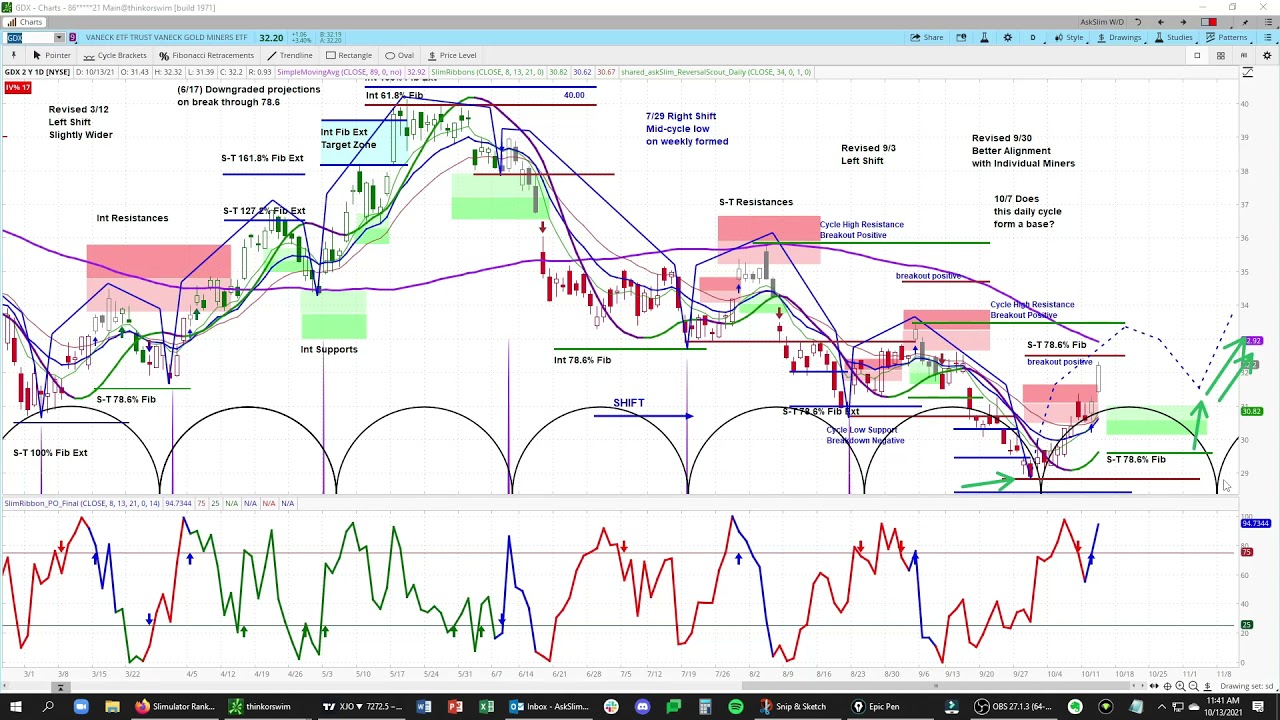Open the red color indicator selector
The width and height of the screenshot is (1280, 720).
pyautogui.click(x=1210, y=22)
